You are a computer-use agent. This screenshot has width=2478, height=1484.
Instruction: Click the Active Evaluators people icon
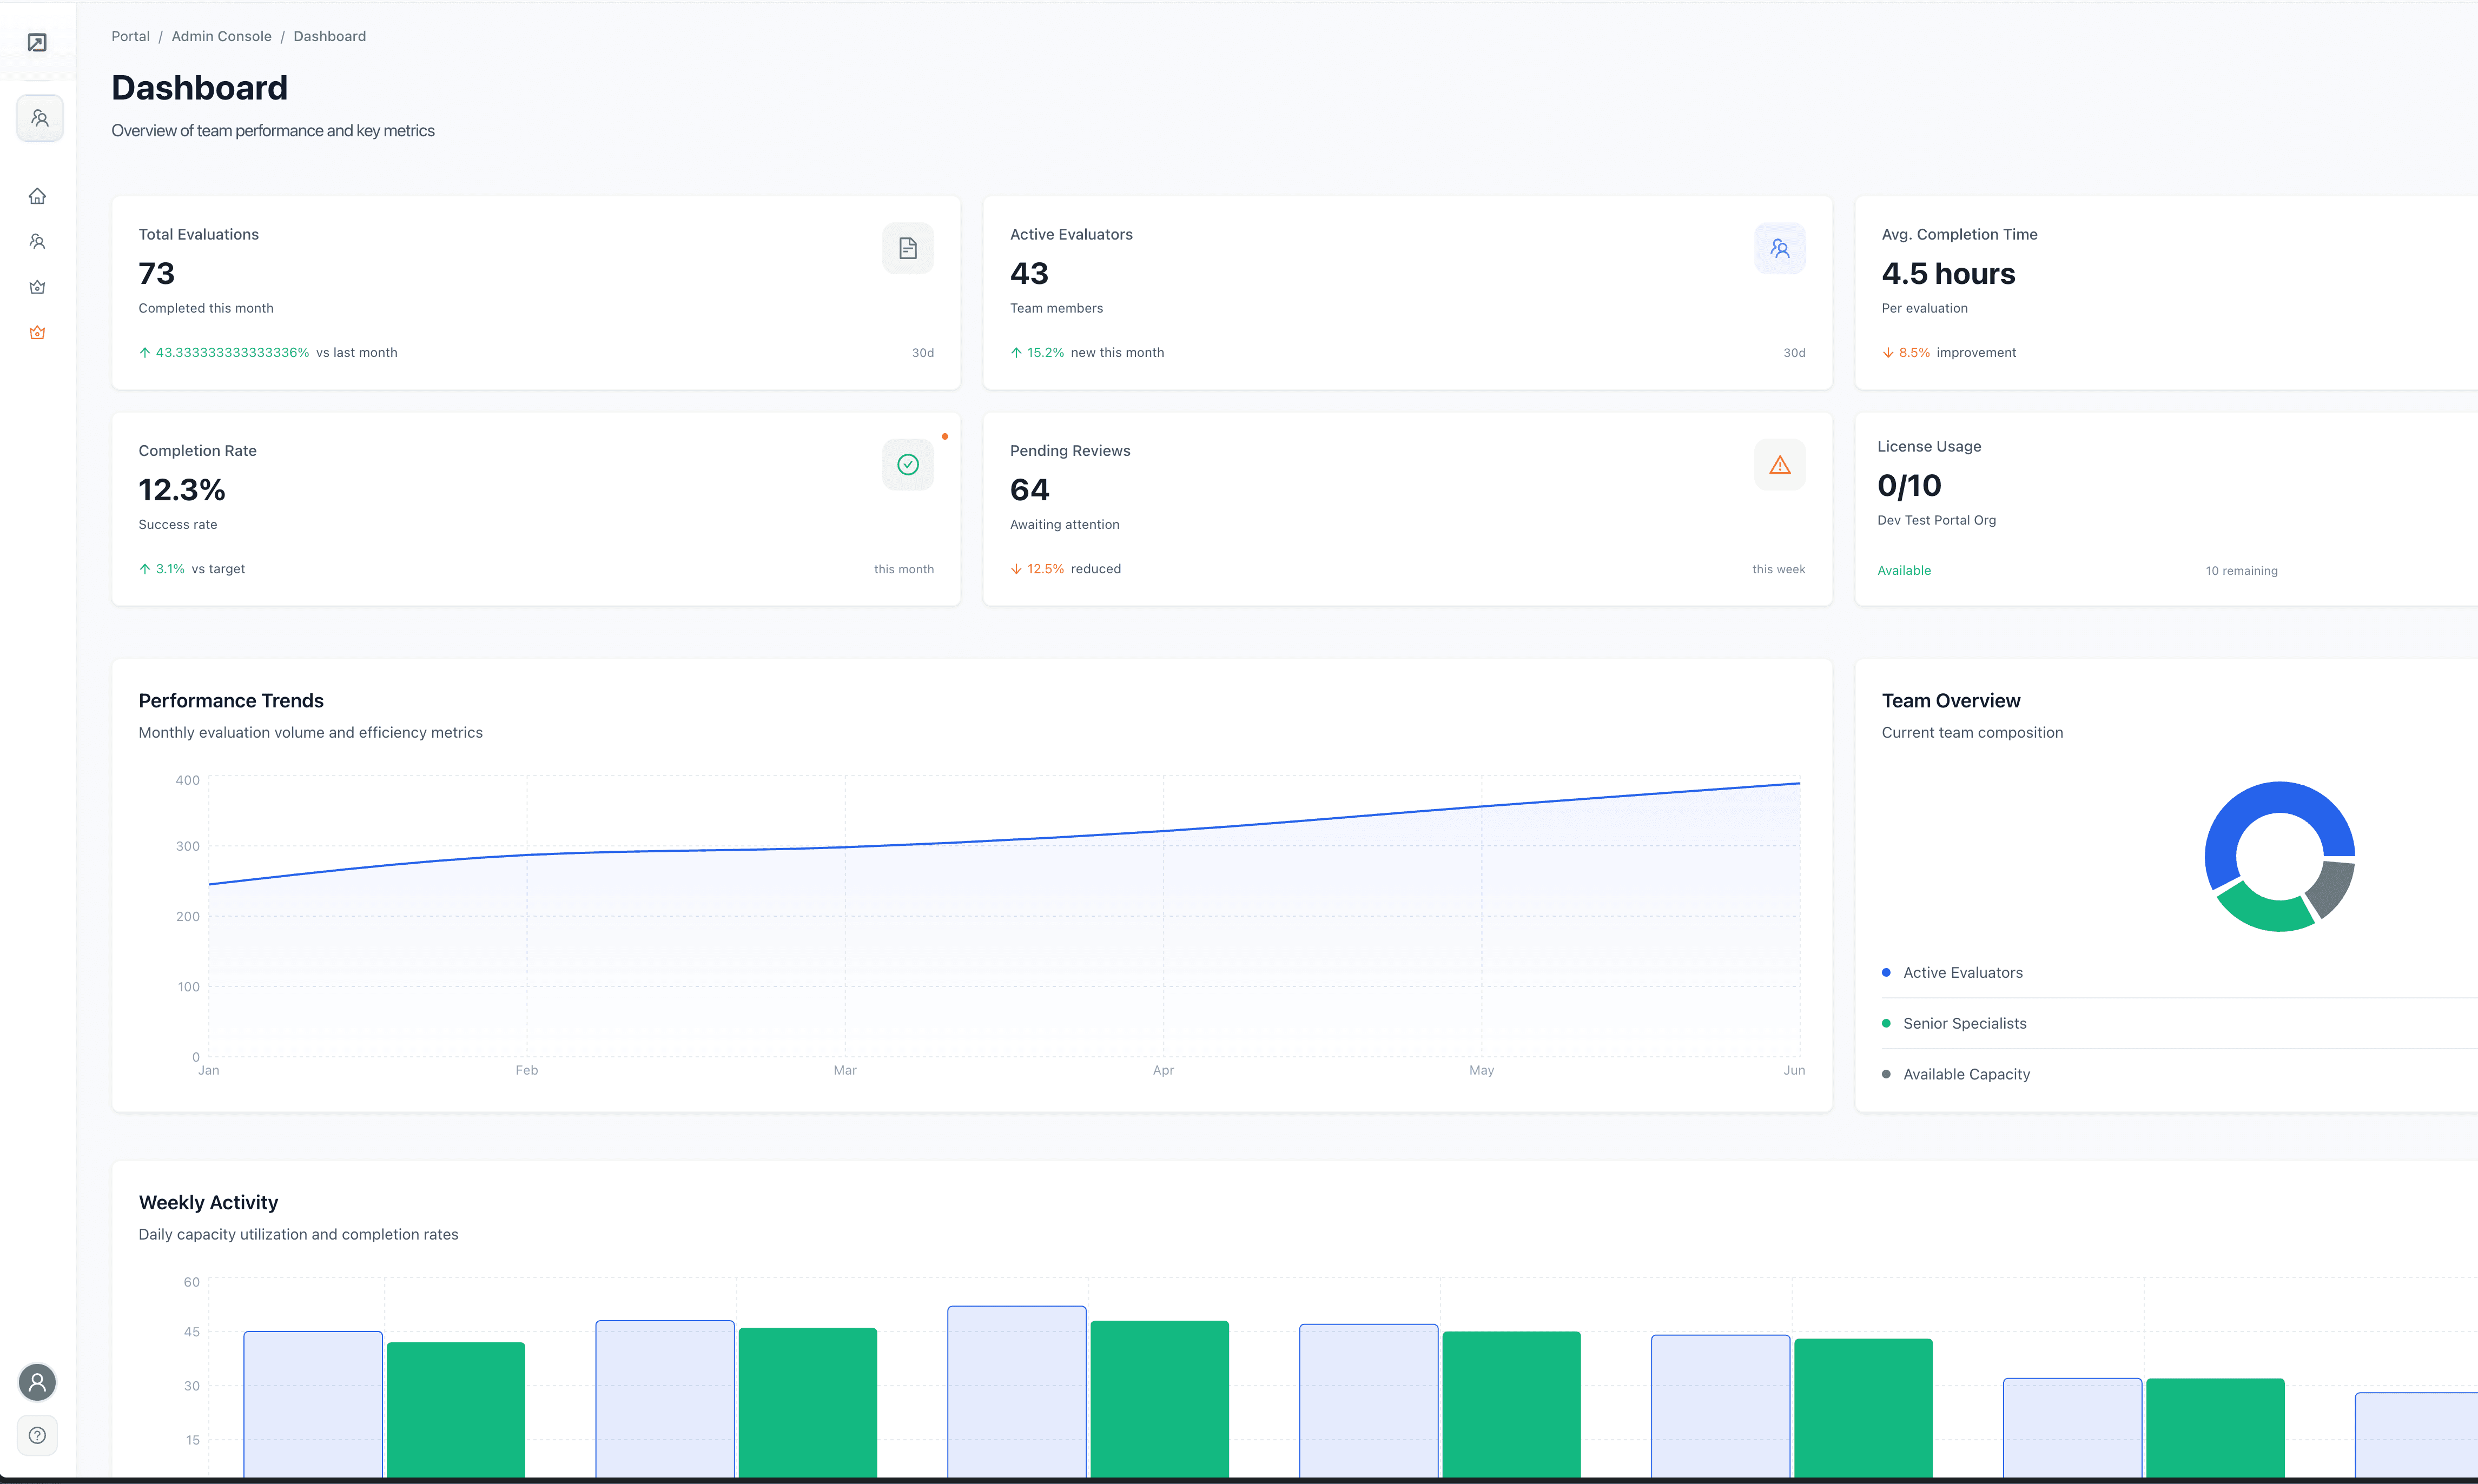point(1779,248)
